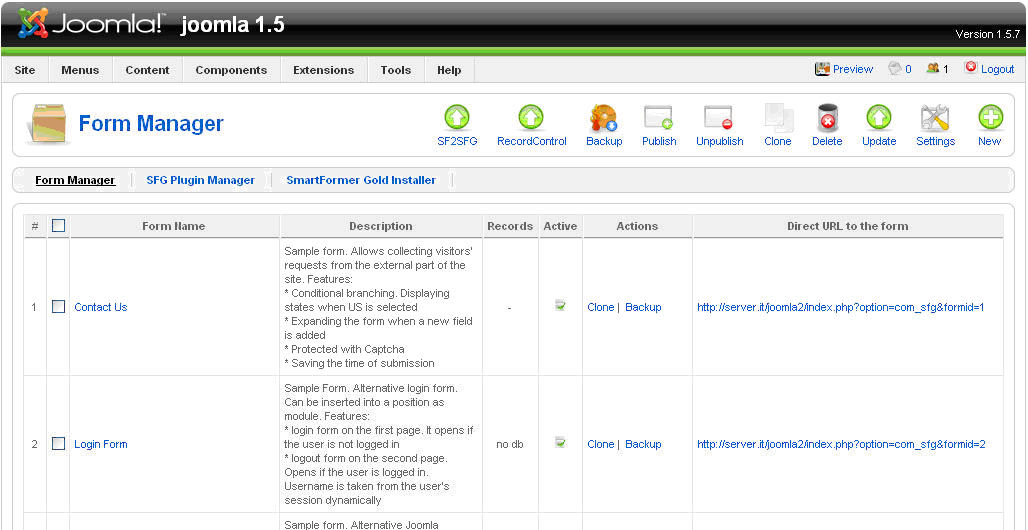Image resolution: width=1028 pixels, height=530 pixels.
Task: Click the Description column header
Action: pyautogui.click(x=381, y=226)
